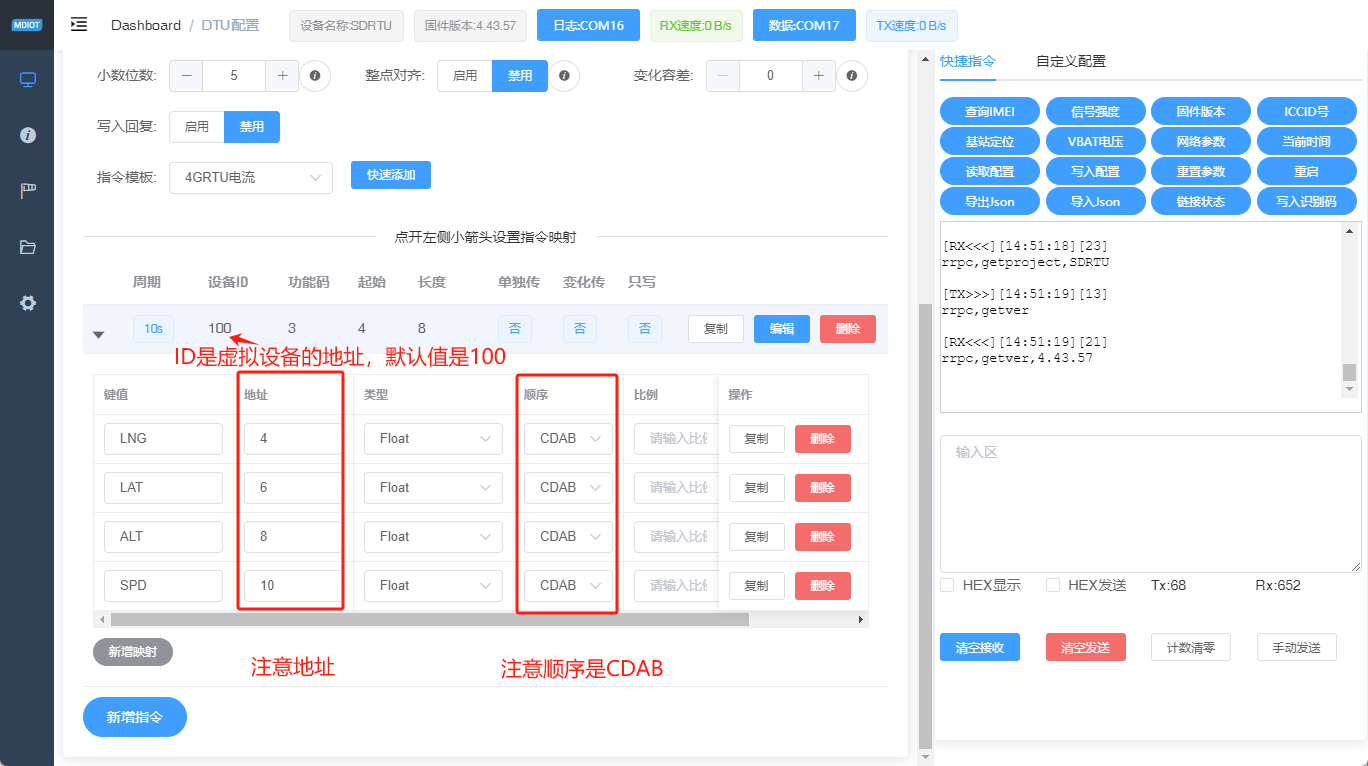Increase 变化容差 with plus button
The image size is (1368, 766).
click(819, 76)
